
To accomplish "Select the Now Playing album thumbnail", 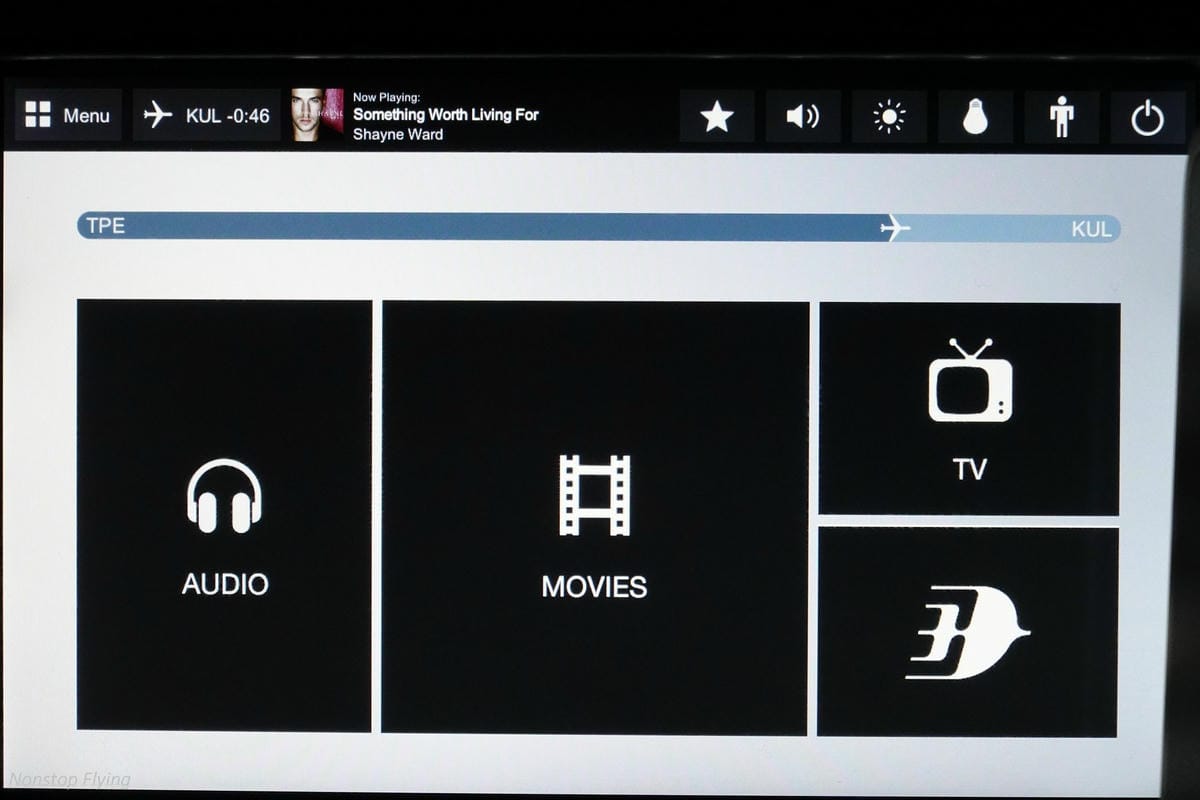I will click(317, 115).
